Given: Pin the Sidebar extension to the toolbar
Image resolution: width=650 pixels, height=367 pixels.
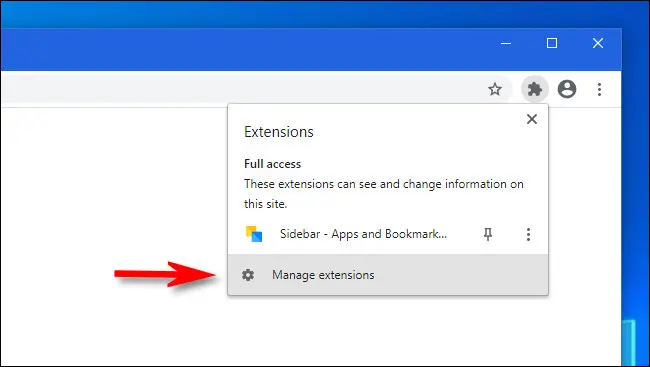Looking at the screenshot, I should coord(488,234).
